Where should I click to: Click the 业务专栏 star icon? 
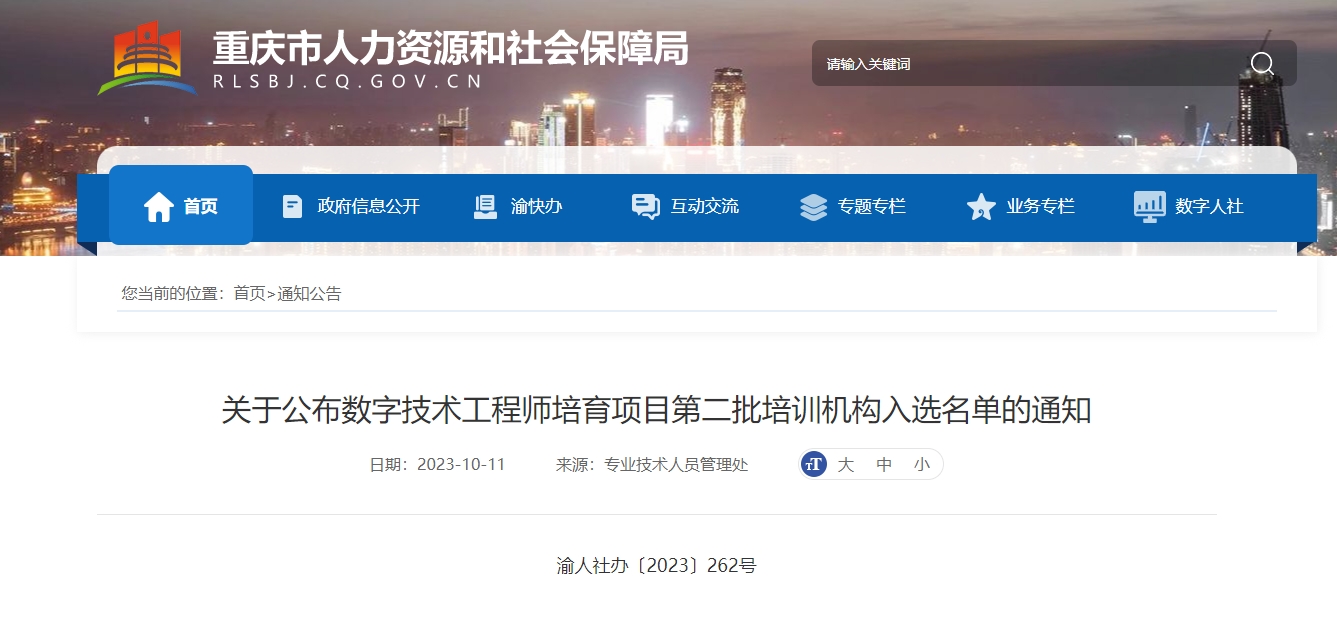(981, 207)
